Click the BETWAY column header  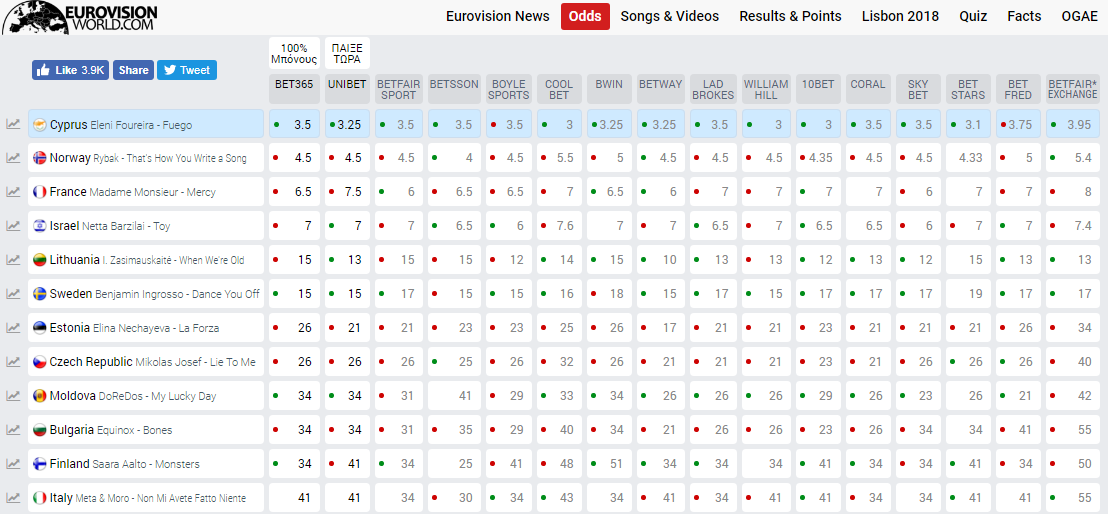point(661,89)
